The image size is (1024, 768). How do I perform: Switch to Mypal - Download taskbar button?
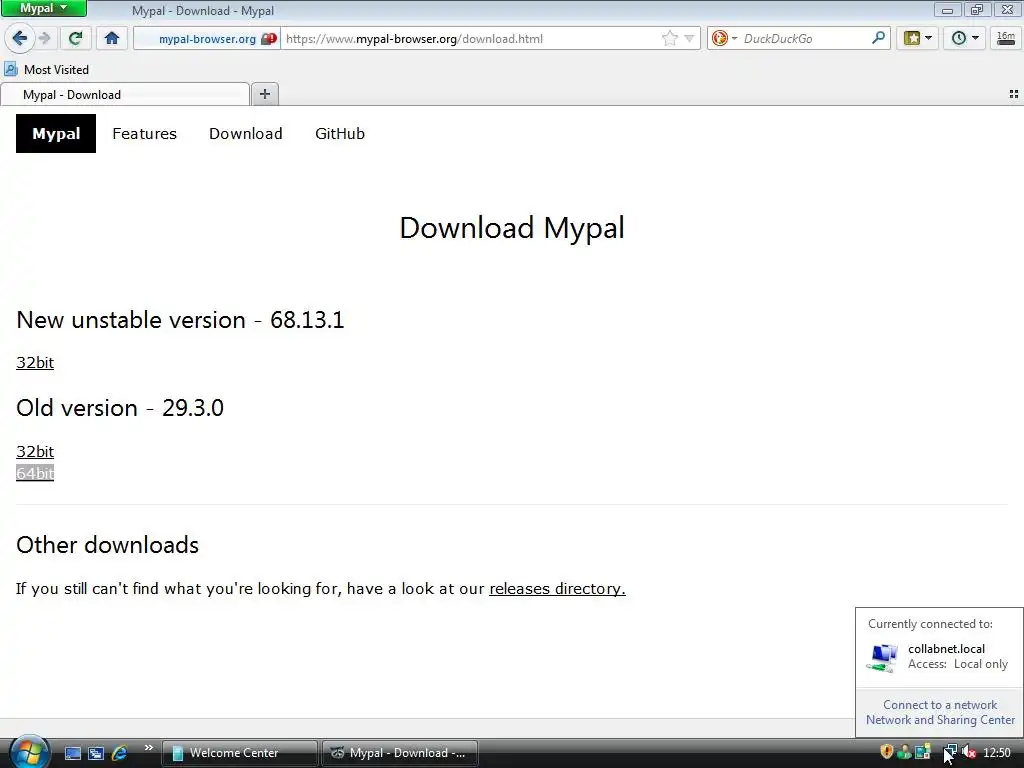click(x=400, y=753)
